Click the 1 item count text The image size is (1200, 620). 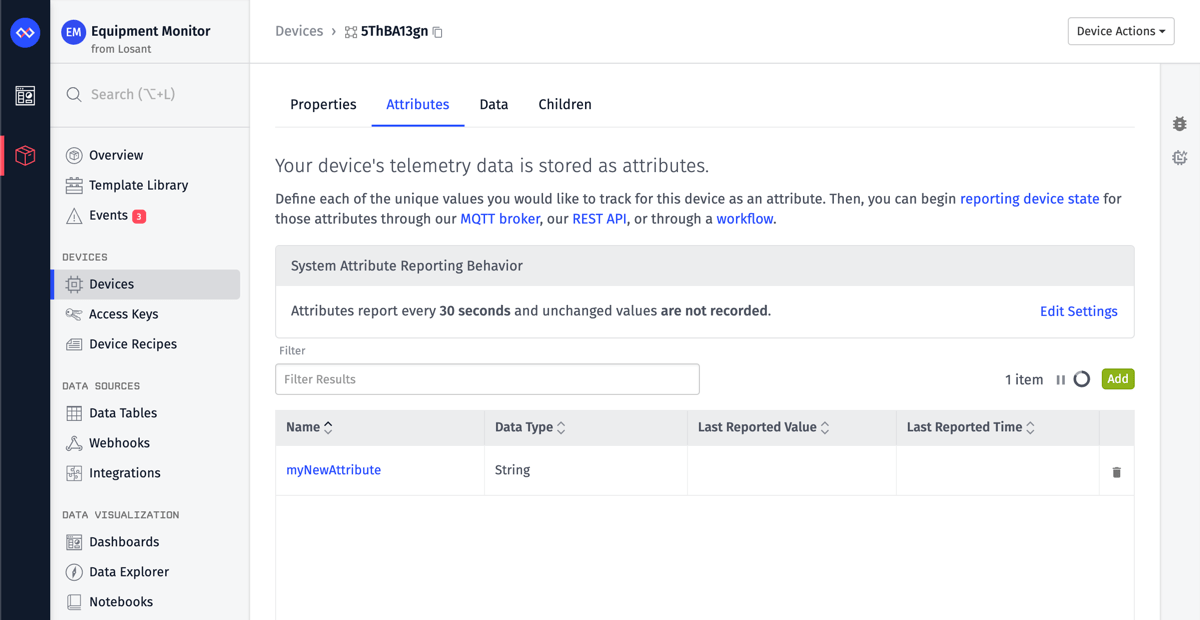coord(1024,380)
